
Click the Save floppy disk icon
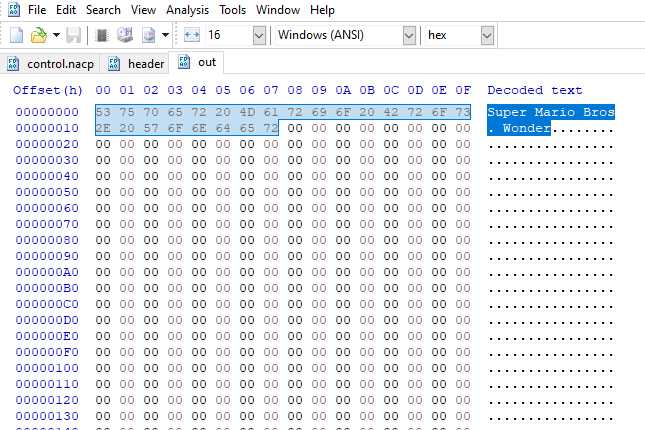pyautogui.click(x=73, y=35)
